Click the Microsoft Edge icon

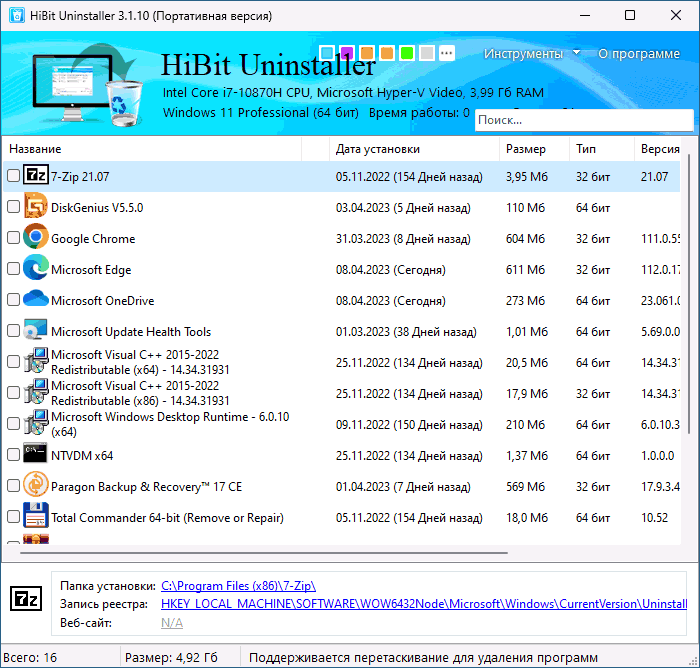coord(36,268)
